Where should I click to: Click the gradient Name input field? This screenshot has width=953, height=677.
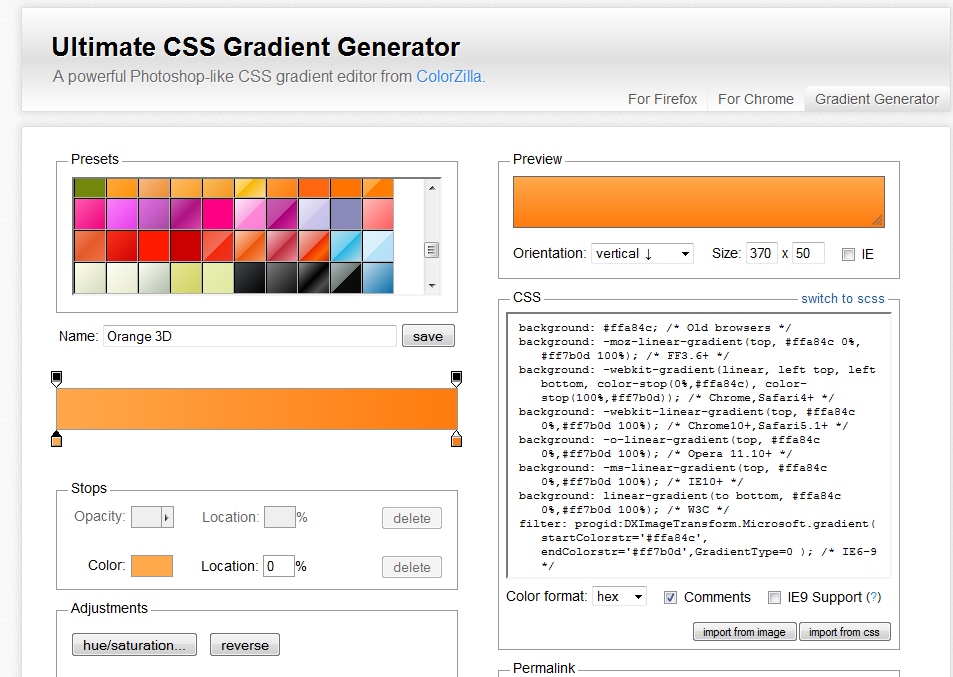250,336
